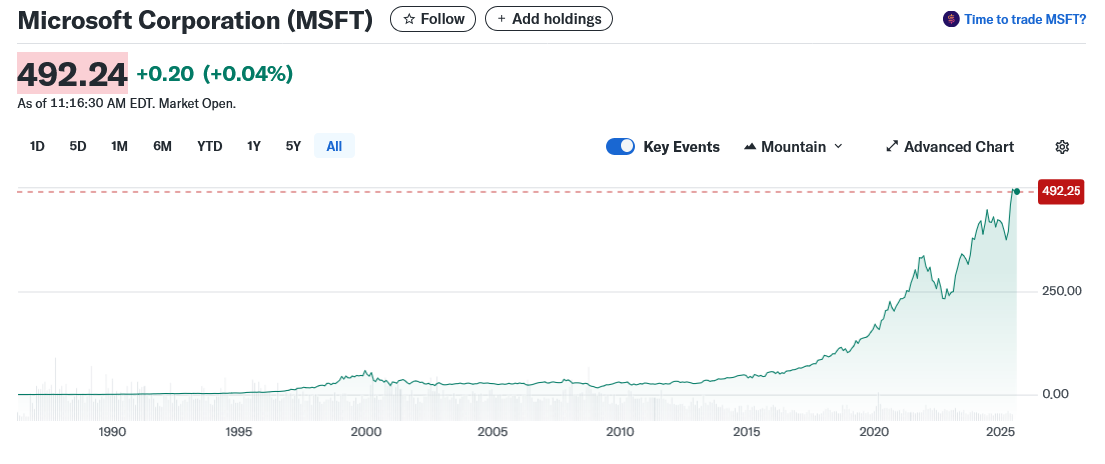Toggle the Key Events switch

[620, 147]
